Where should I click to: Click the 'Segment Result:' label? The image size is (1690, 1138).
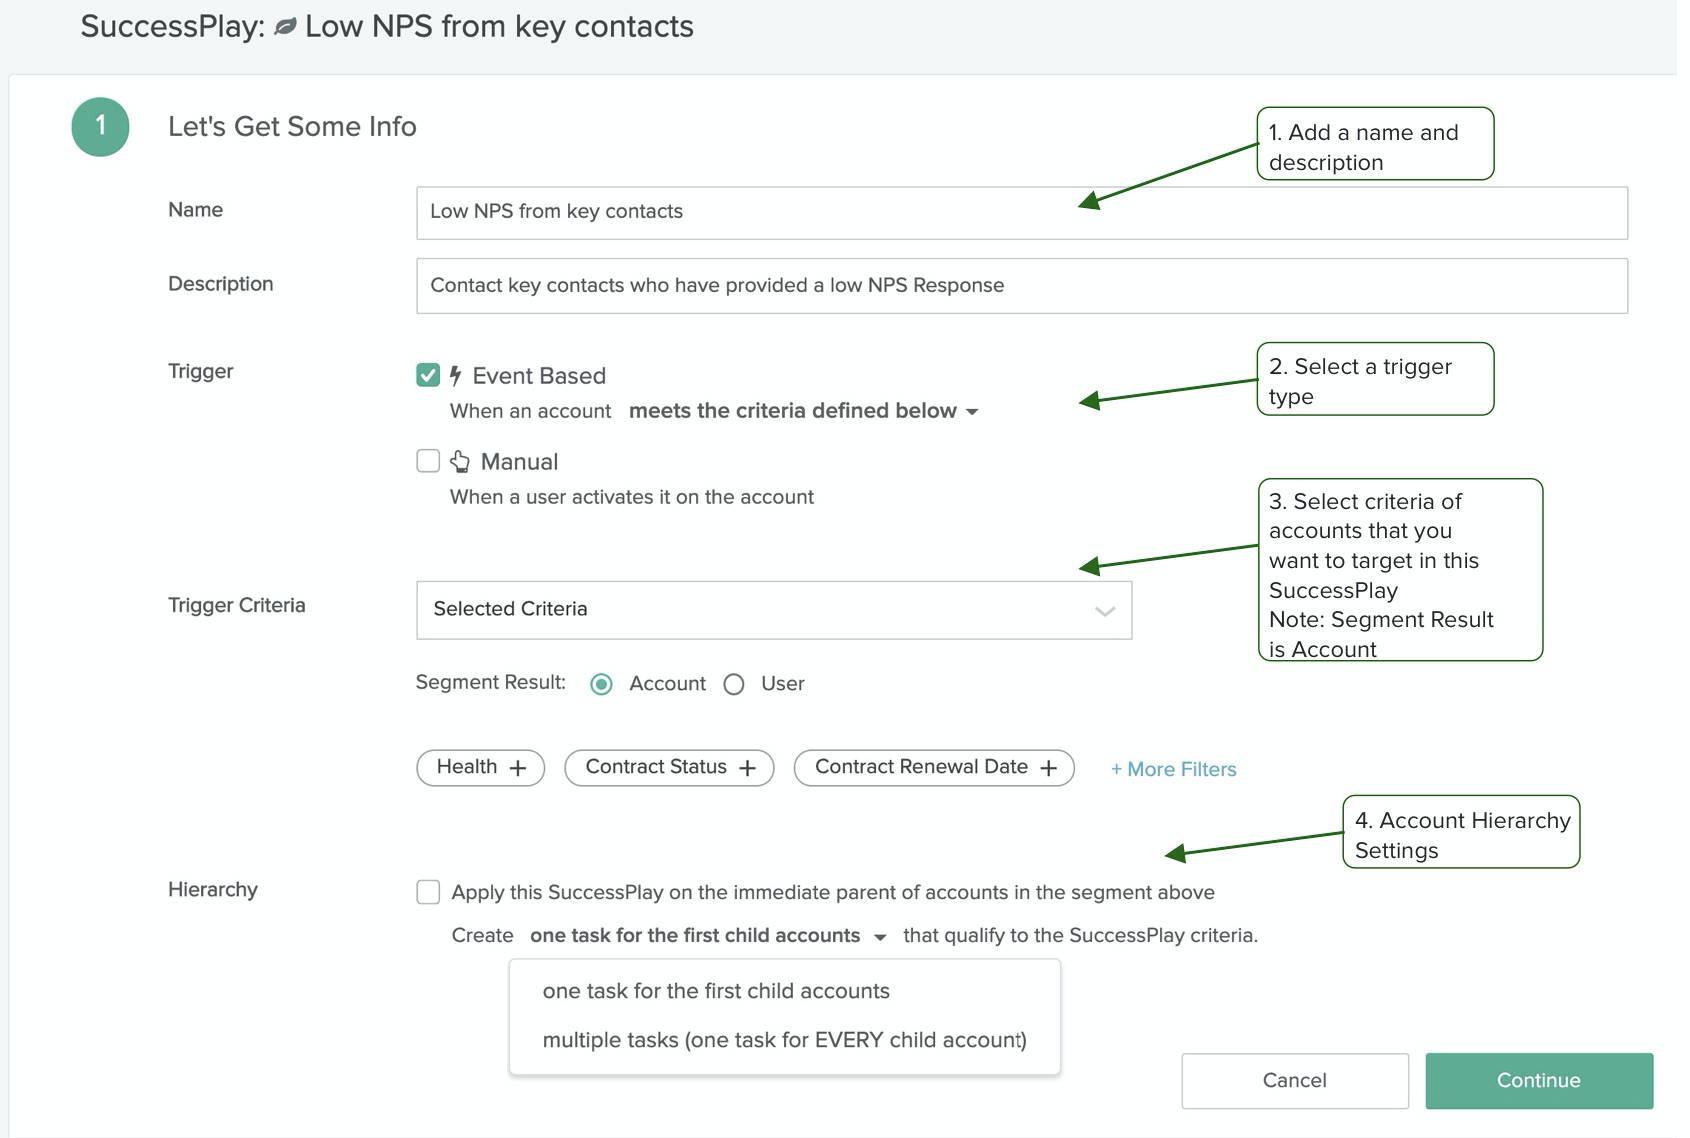click(x=491, y=682)
